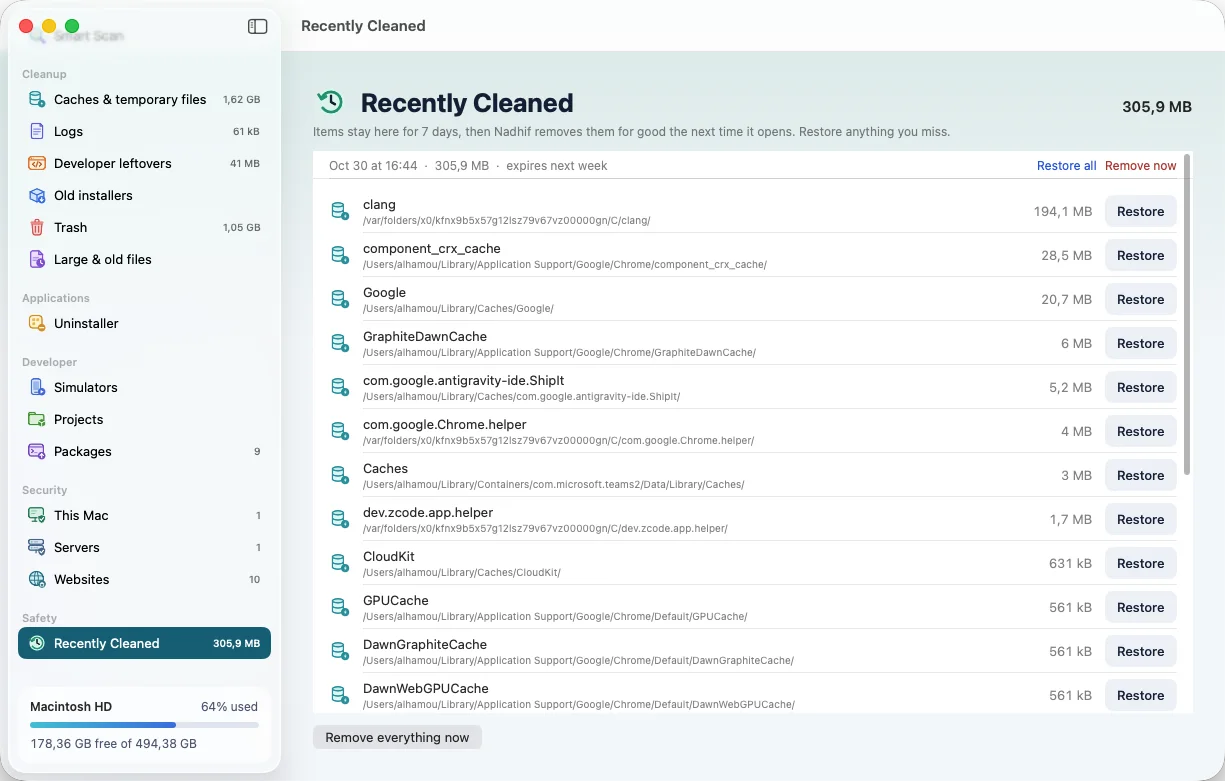The image size is (1225, 781).
Task: Select the dev.zcode.app.helper row name
Action: click(428, 512)
